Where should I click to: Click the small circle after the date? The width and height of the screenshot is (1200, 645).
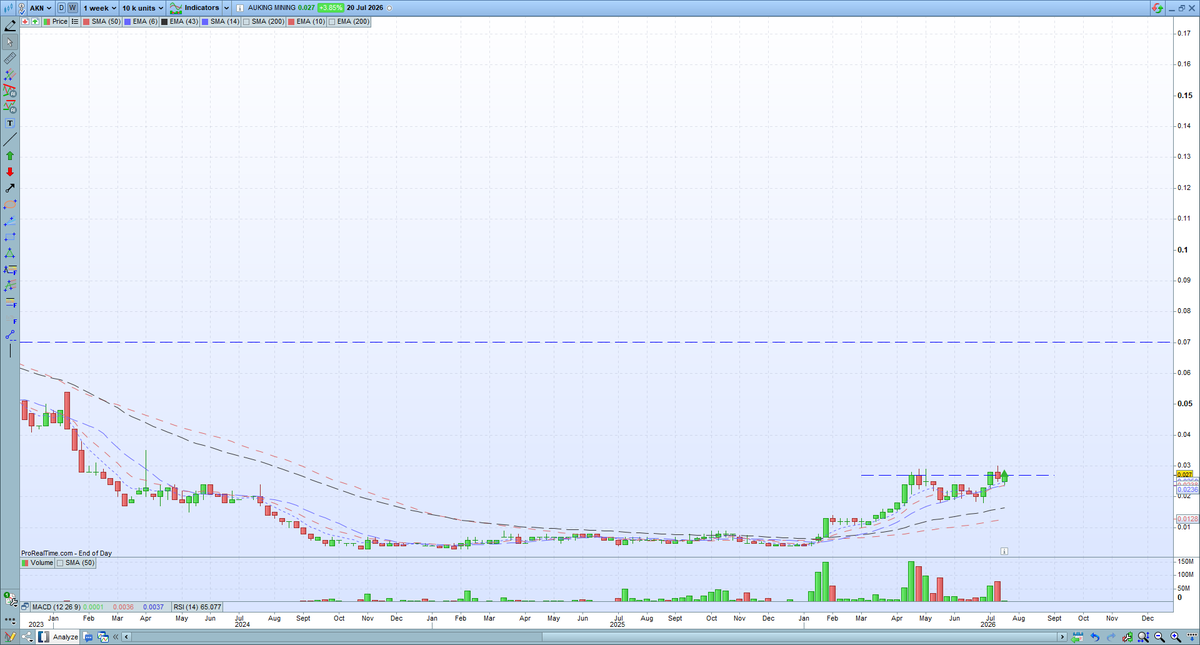click(389, 8)
